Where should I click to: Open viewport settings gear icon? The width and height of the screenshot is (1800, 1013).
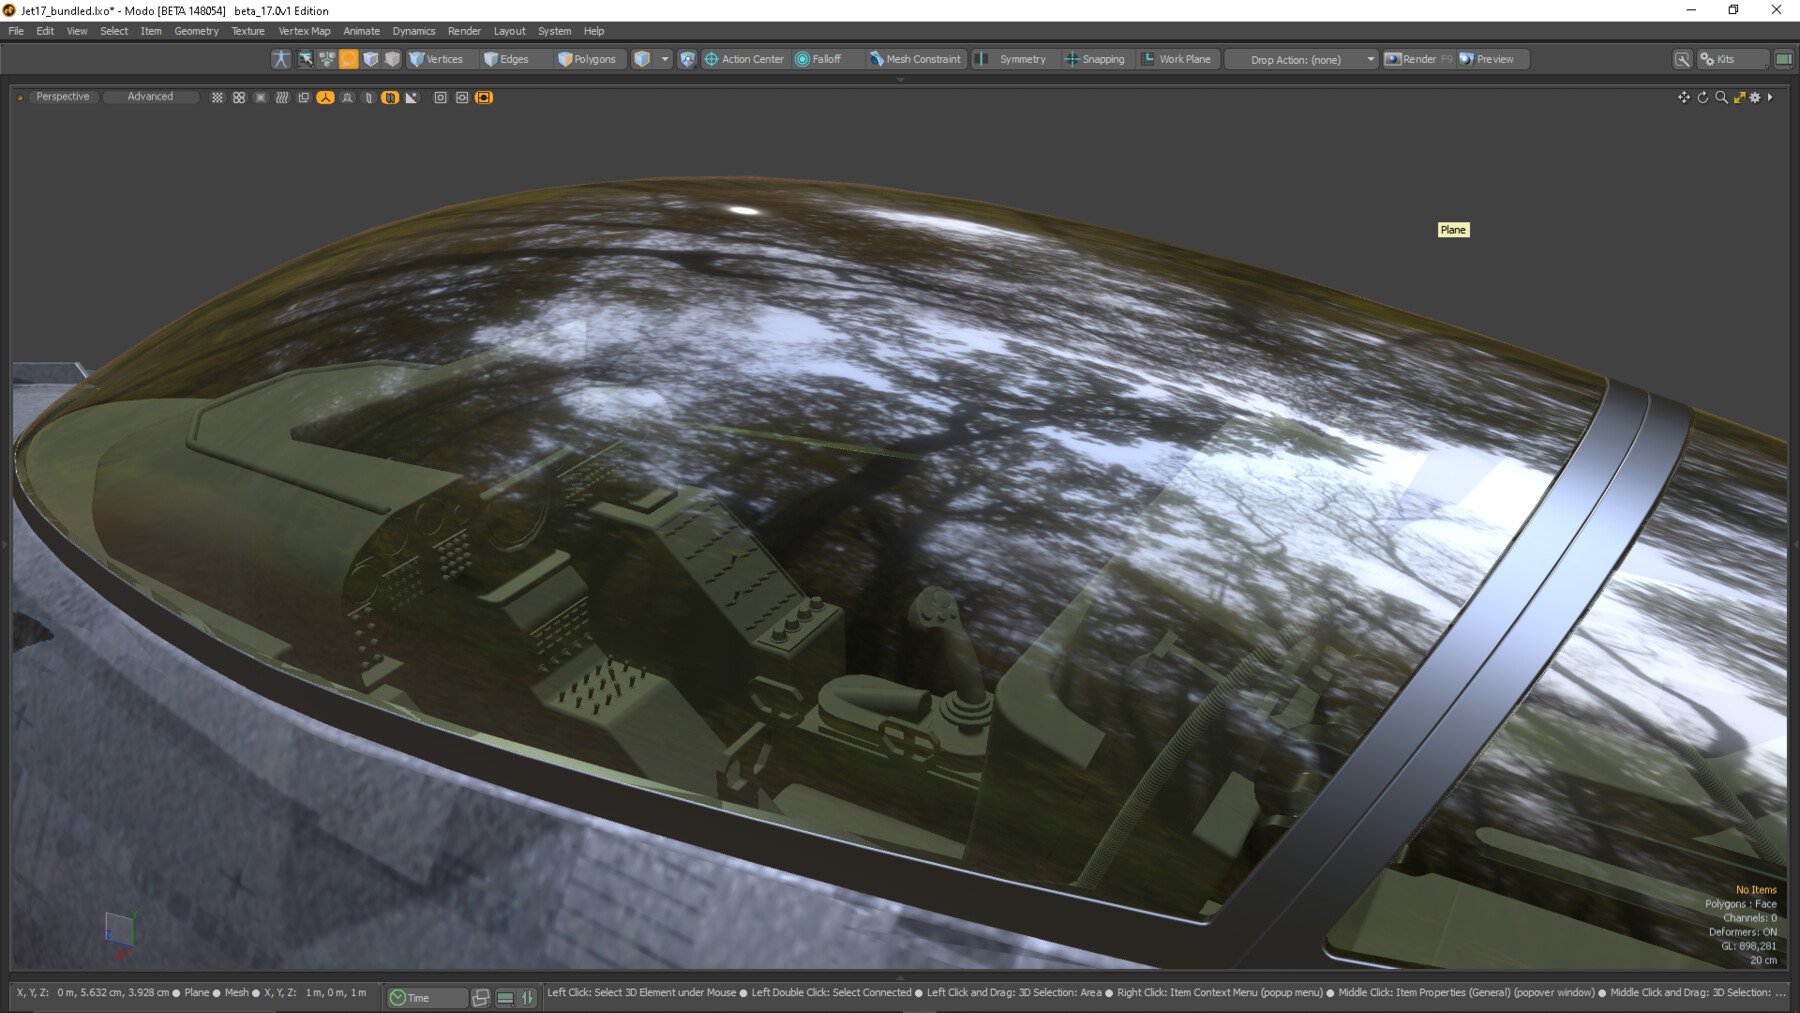tap(1755, 97)
